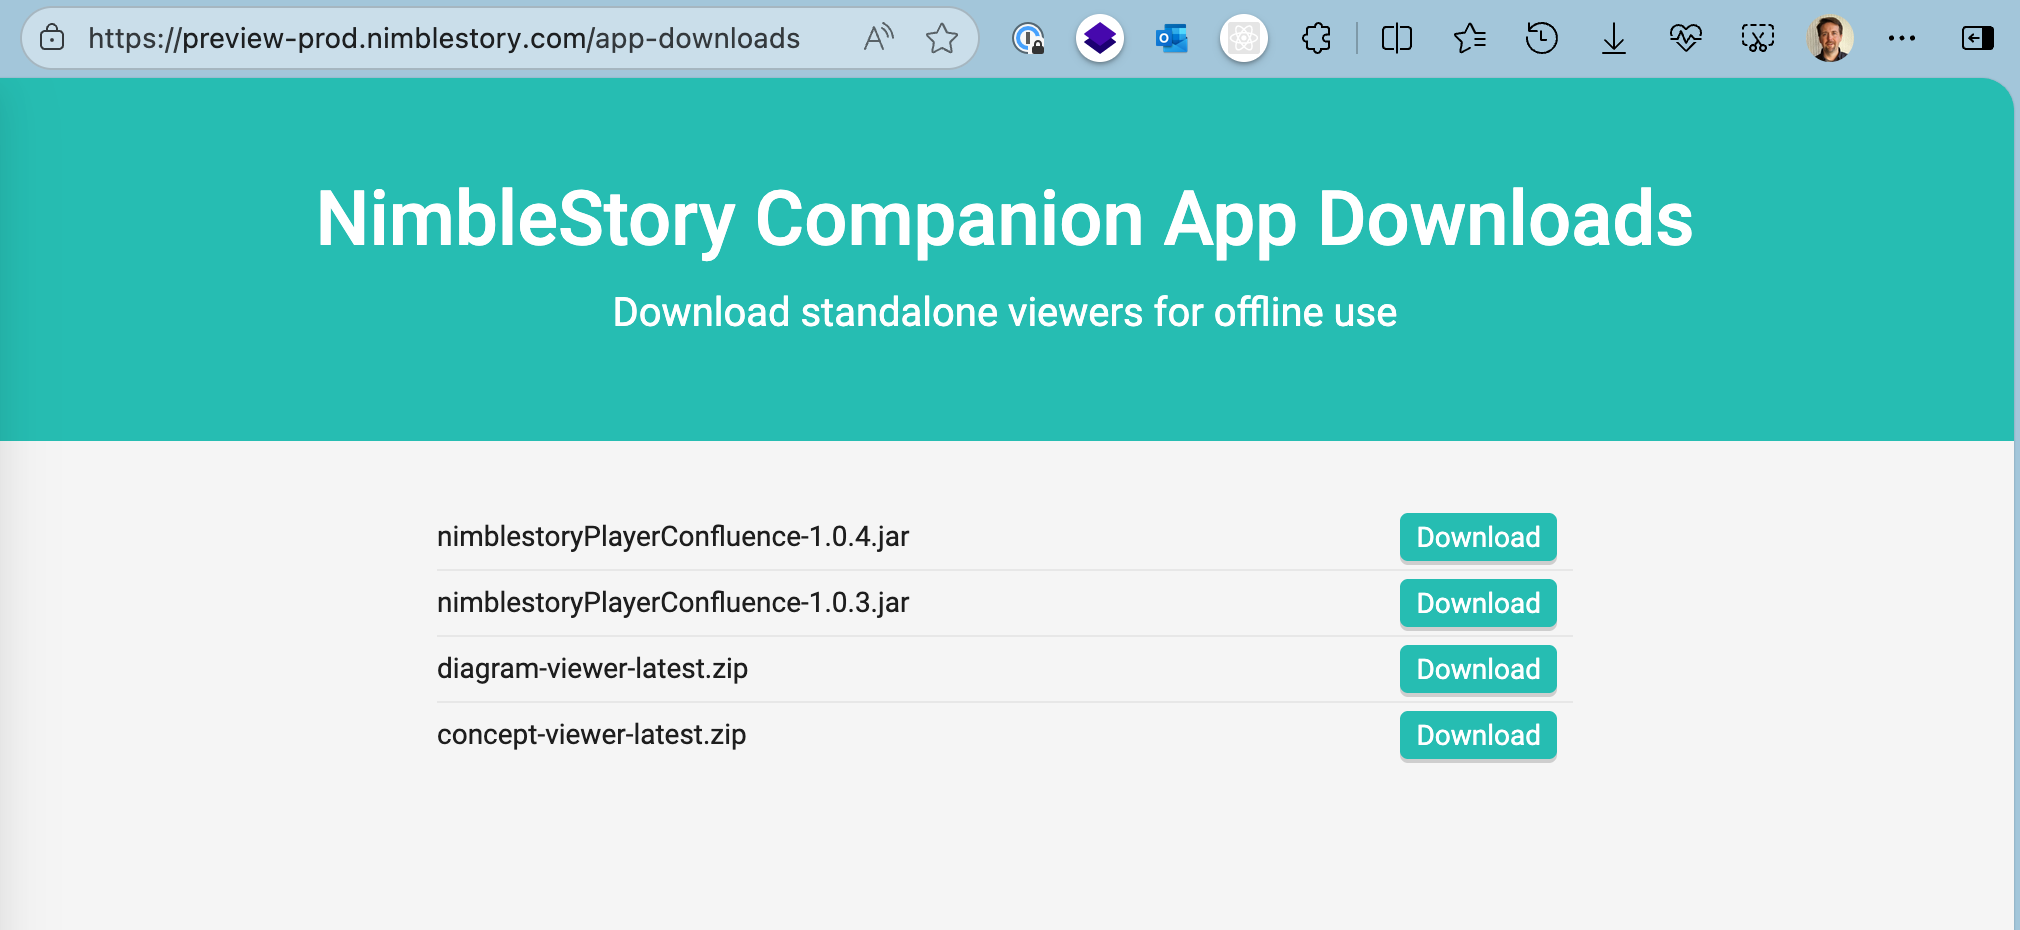
Task: Download nimblestoryPlayerConfluence-1.0.4.jar
Action: [x=1477, y=537]
